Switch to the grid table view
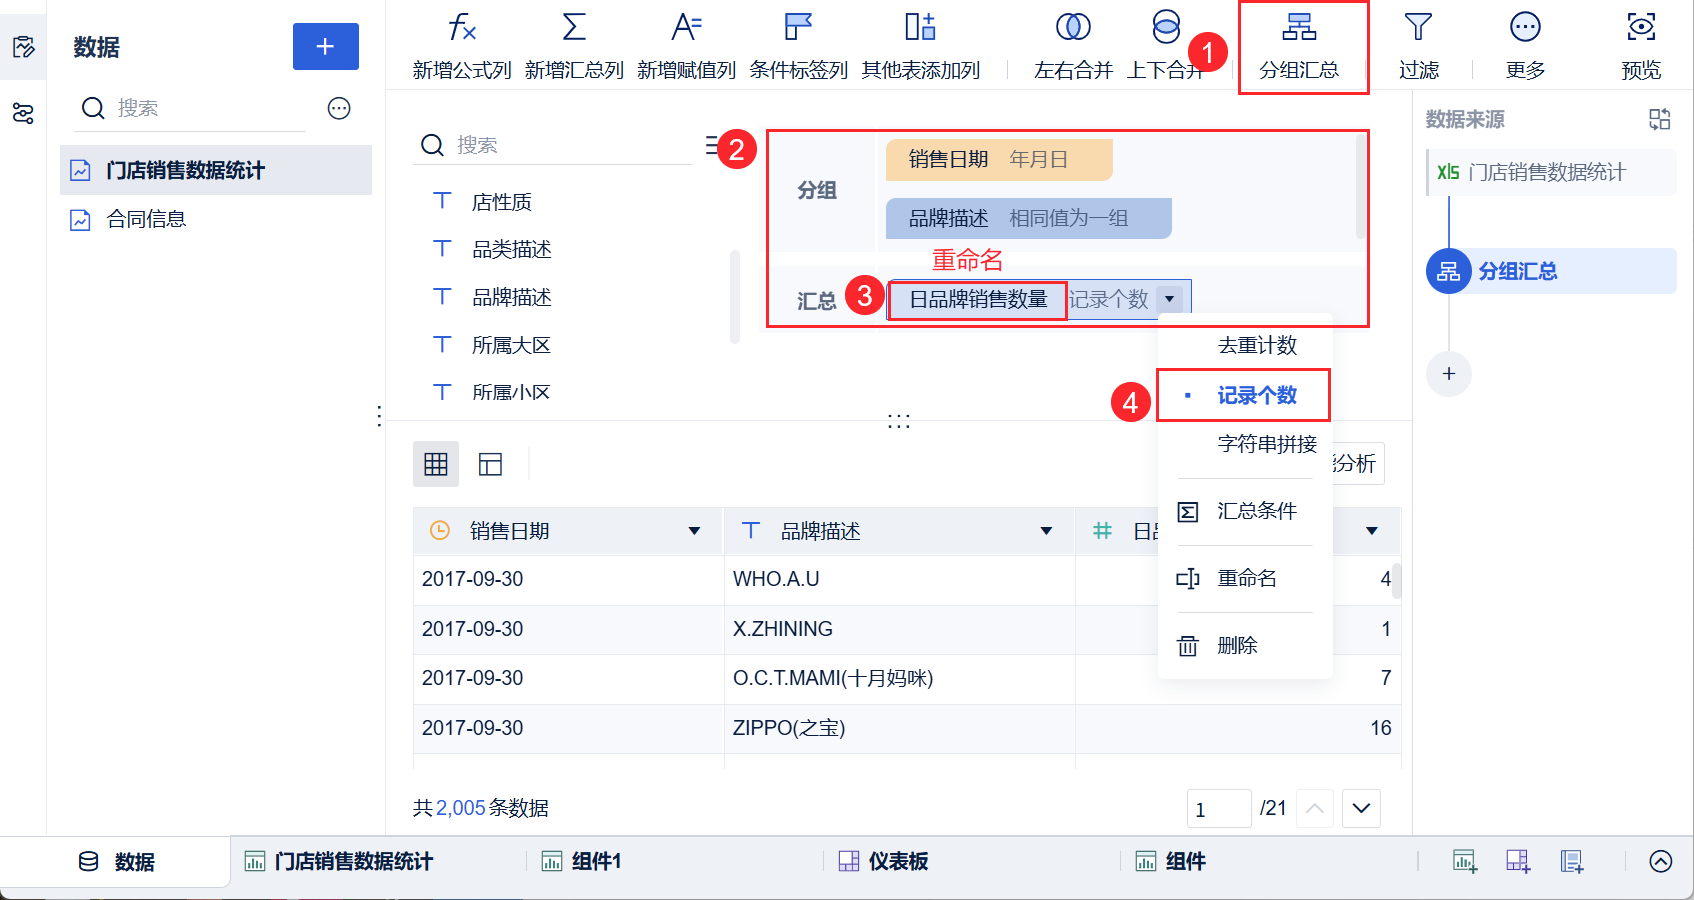Viewport: 1694px width, 900px height. [436, 464]
